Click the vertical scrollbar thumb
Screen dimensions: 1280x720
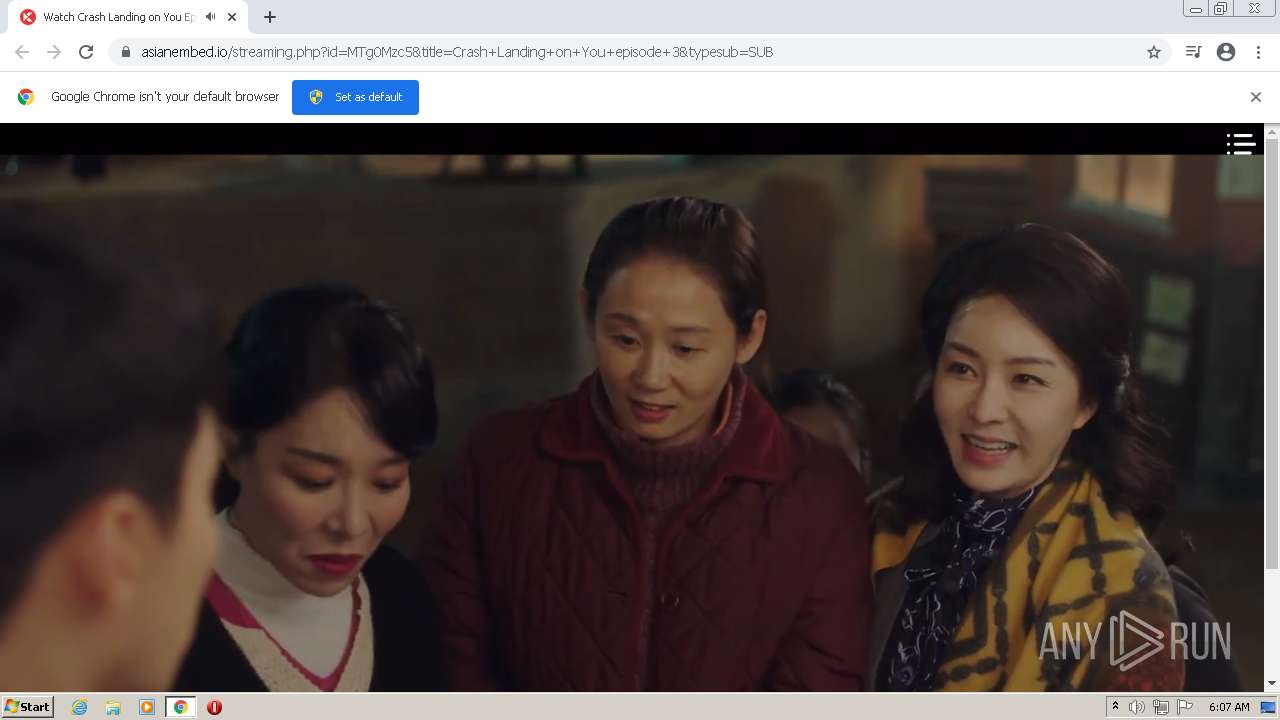(x=1272, y=354)
